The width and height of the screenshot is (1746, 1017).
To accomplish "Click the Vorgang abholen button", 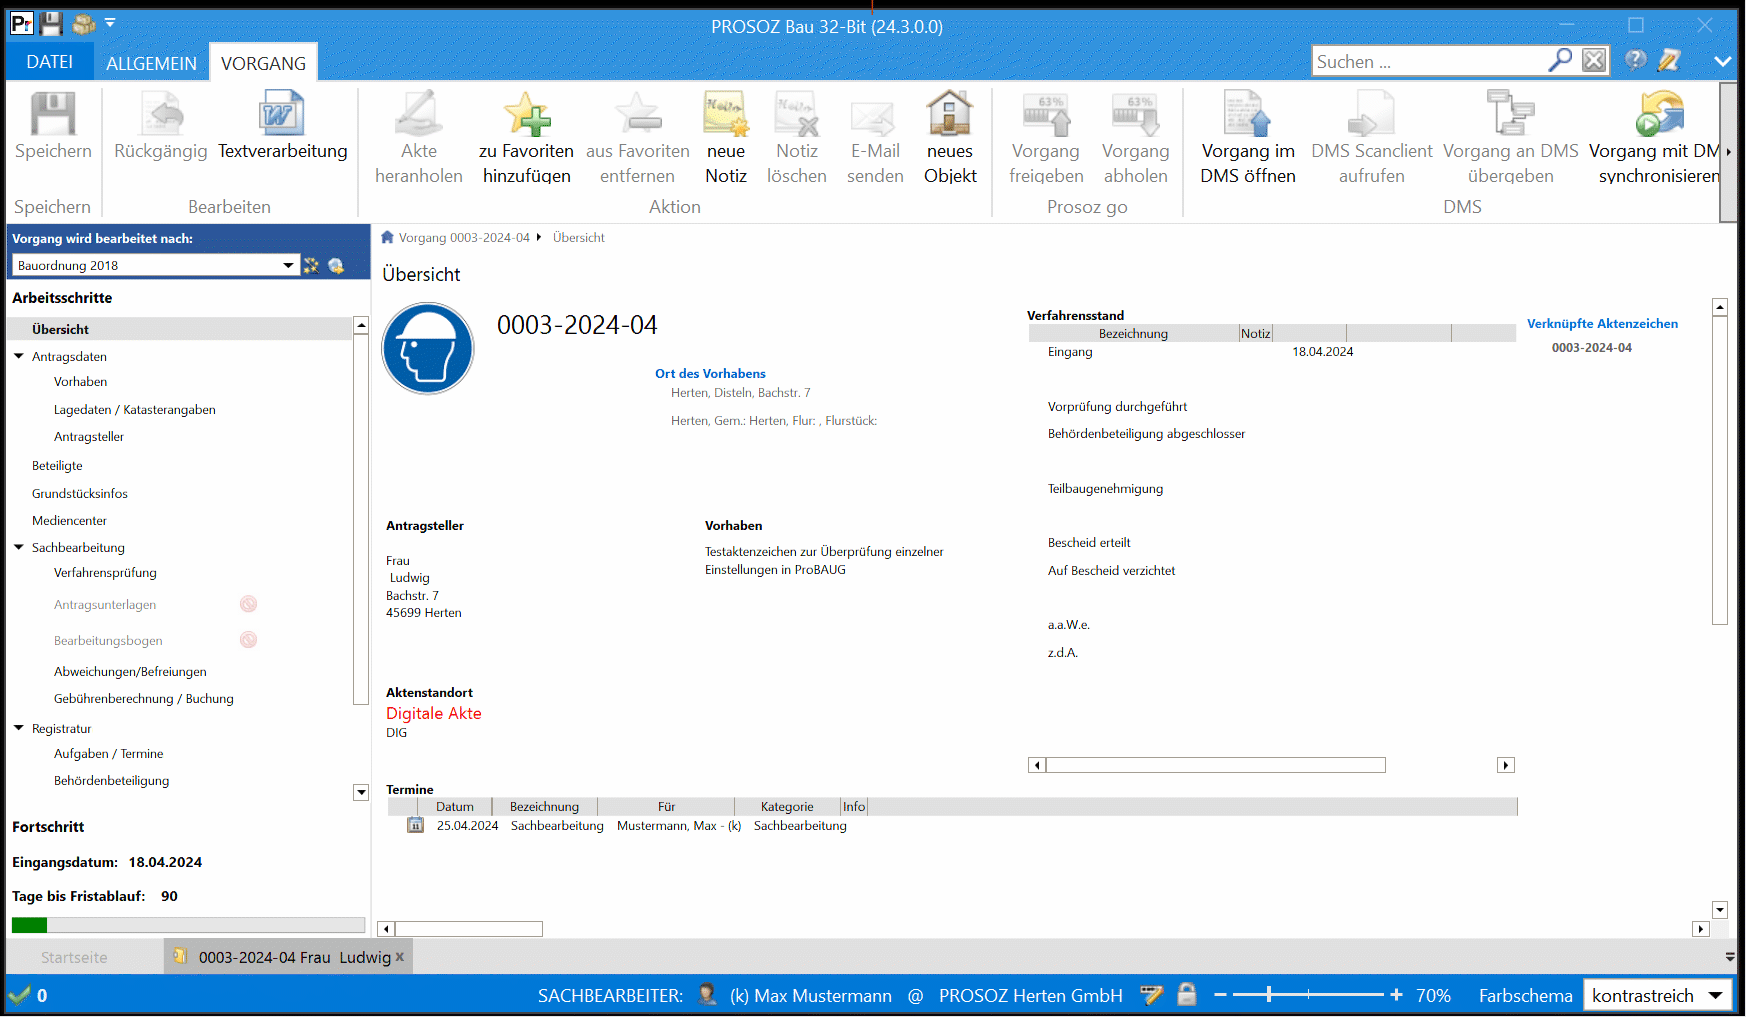I will pos(1136,138).
